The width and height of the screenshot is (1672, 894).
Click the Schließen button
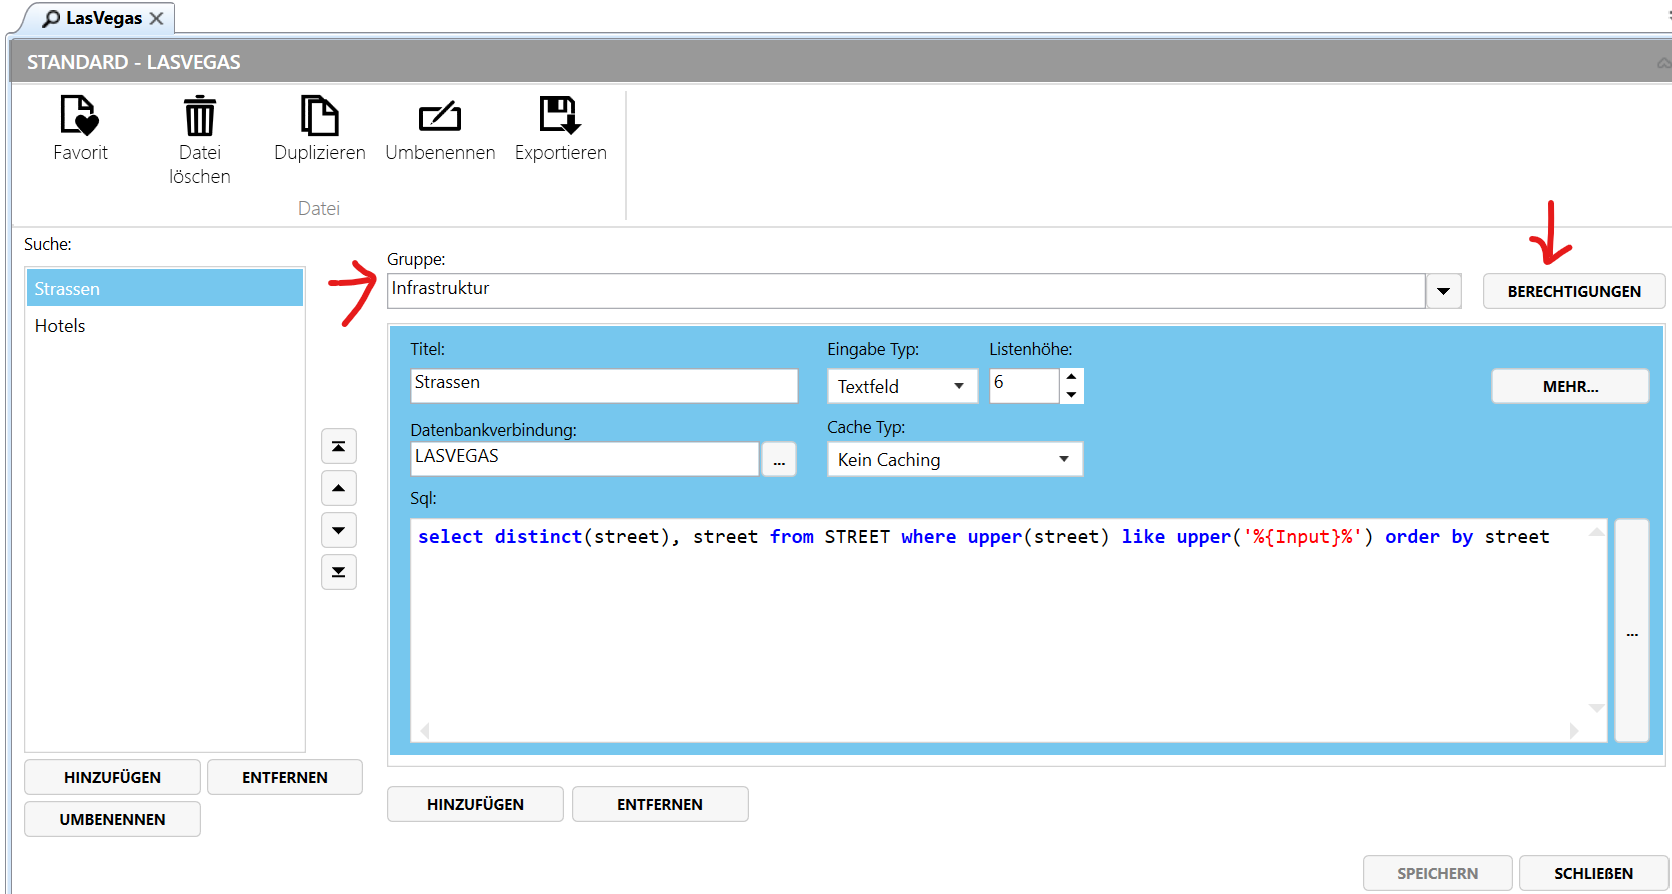[x=1593, y=873]
